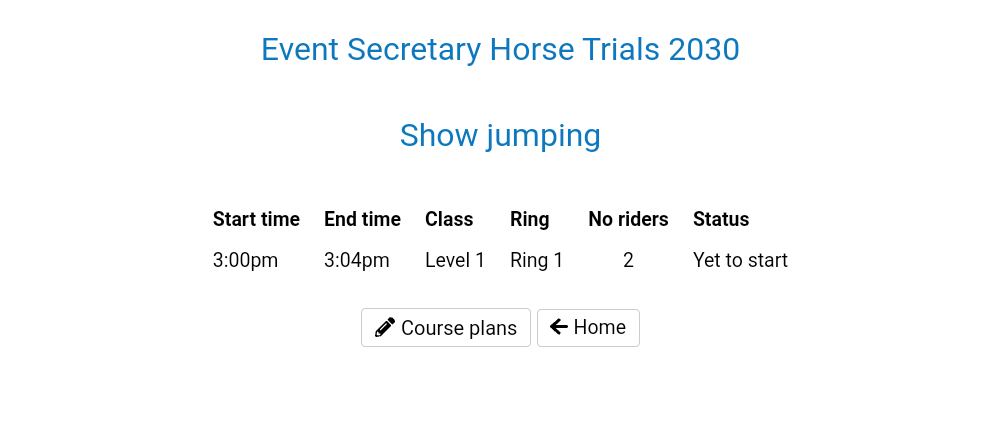The height and width of the screenshot is (428, 1000).
Task: Select the 3:00pm start time cell
Action: tap(246, 261)
